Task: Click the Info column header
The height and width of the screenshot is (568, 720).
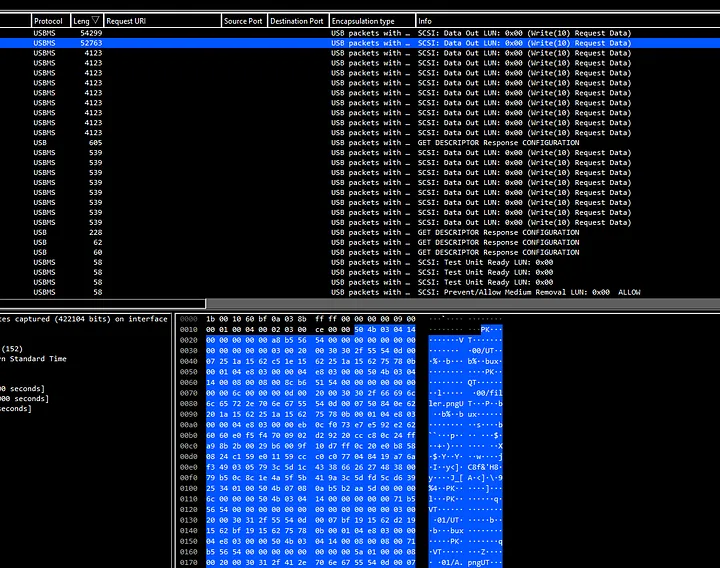Action: 568,21
